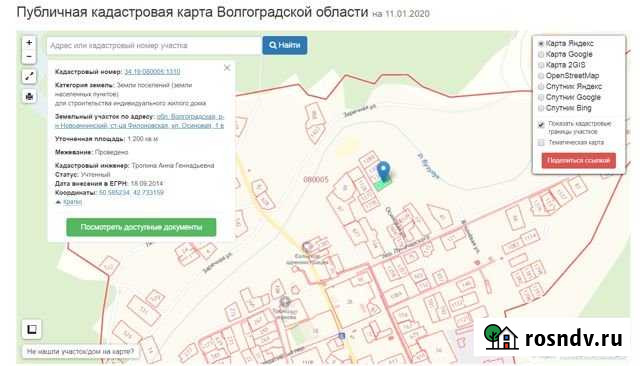
Task: Open the cadastral number link
Action: (152, 72)
